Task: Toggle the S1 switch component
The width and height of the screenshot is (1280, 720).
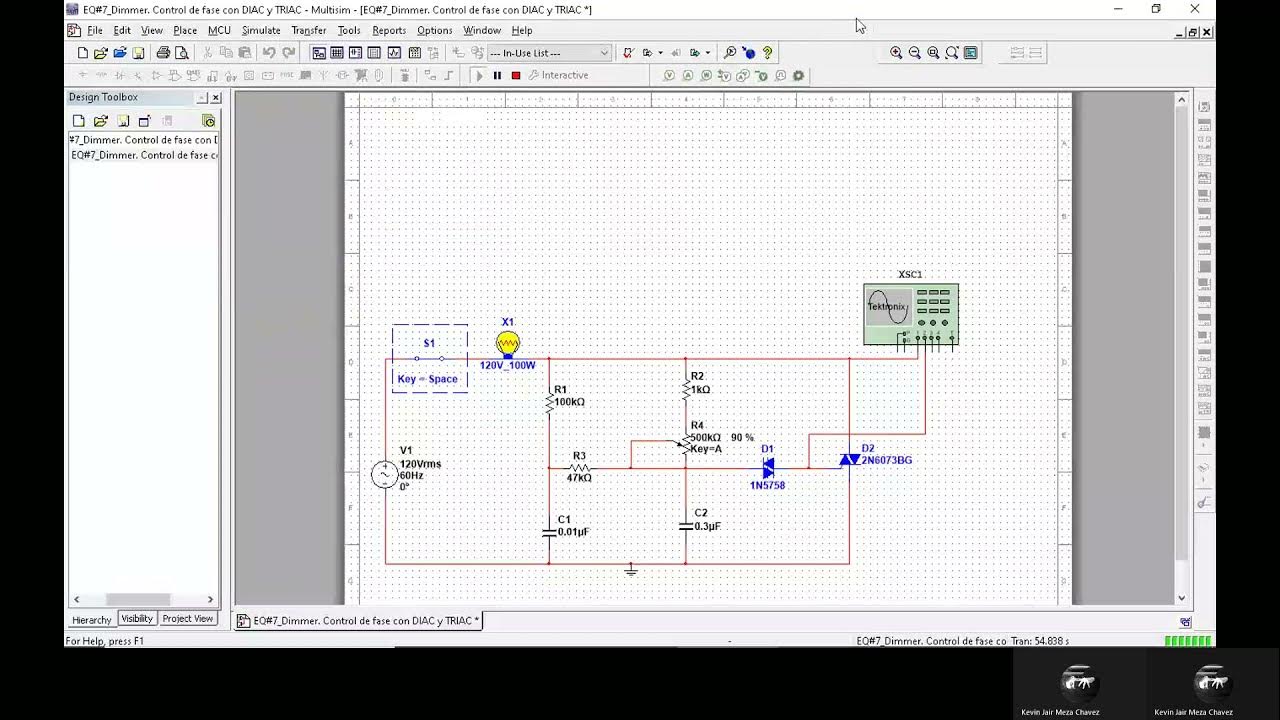Action: pos(429,358)
